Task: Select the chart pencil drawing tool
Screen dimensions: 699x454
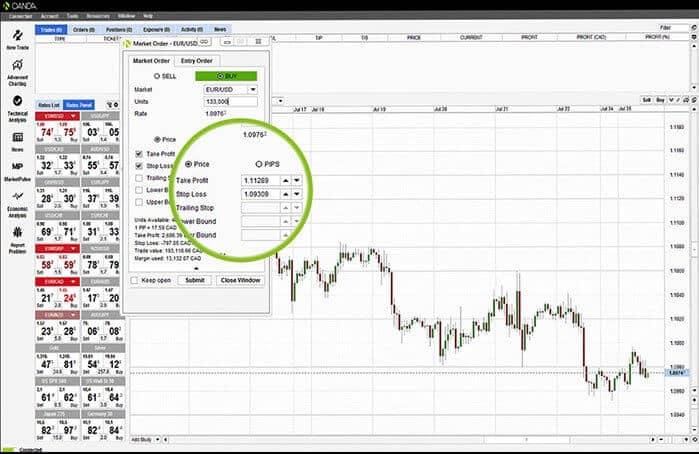Action: 679,100
